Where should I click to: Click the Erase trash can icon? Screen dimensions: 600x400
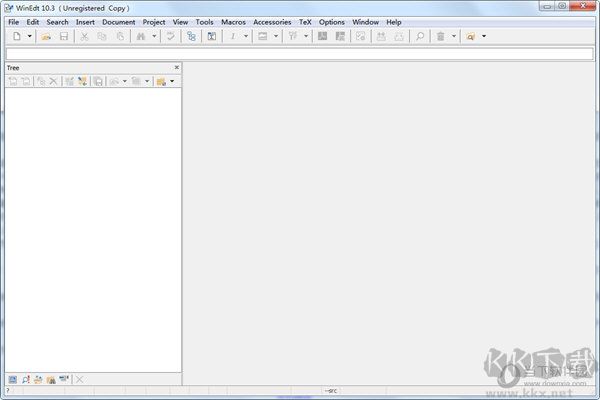440,36
